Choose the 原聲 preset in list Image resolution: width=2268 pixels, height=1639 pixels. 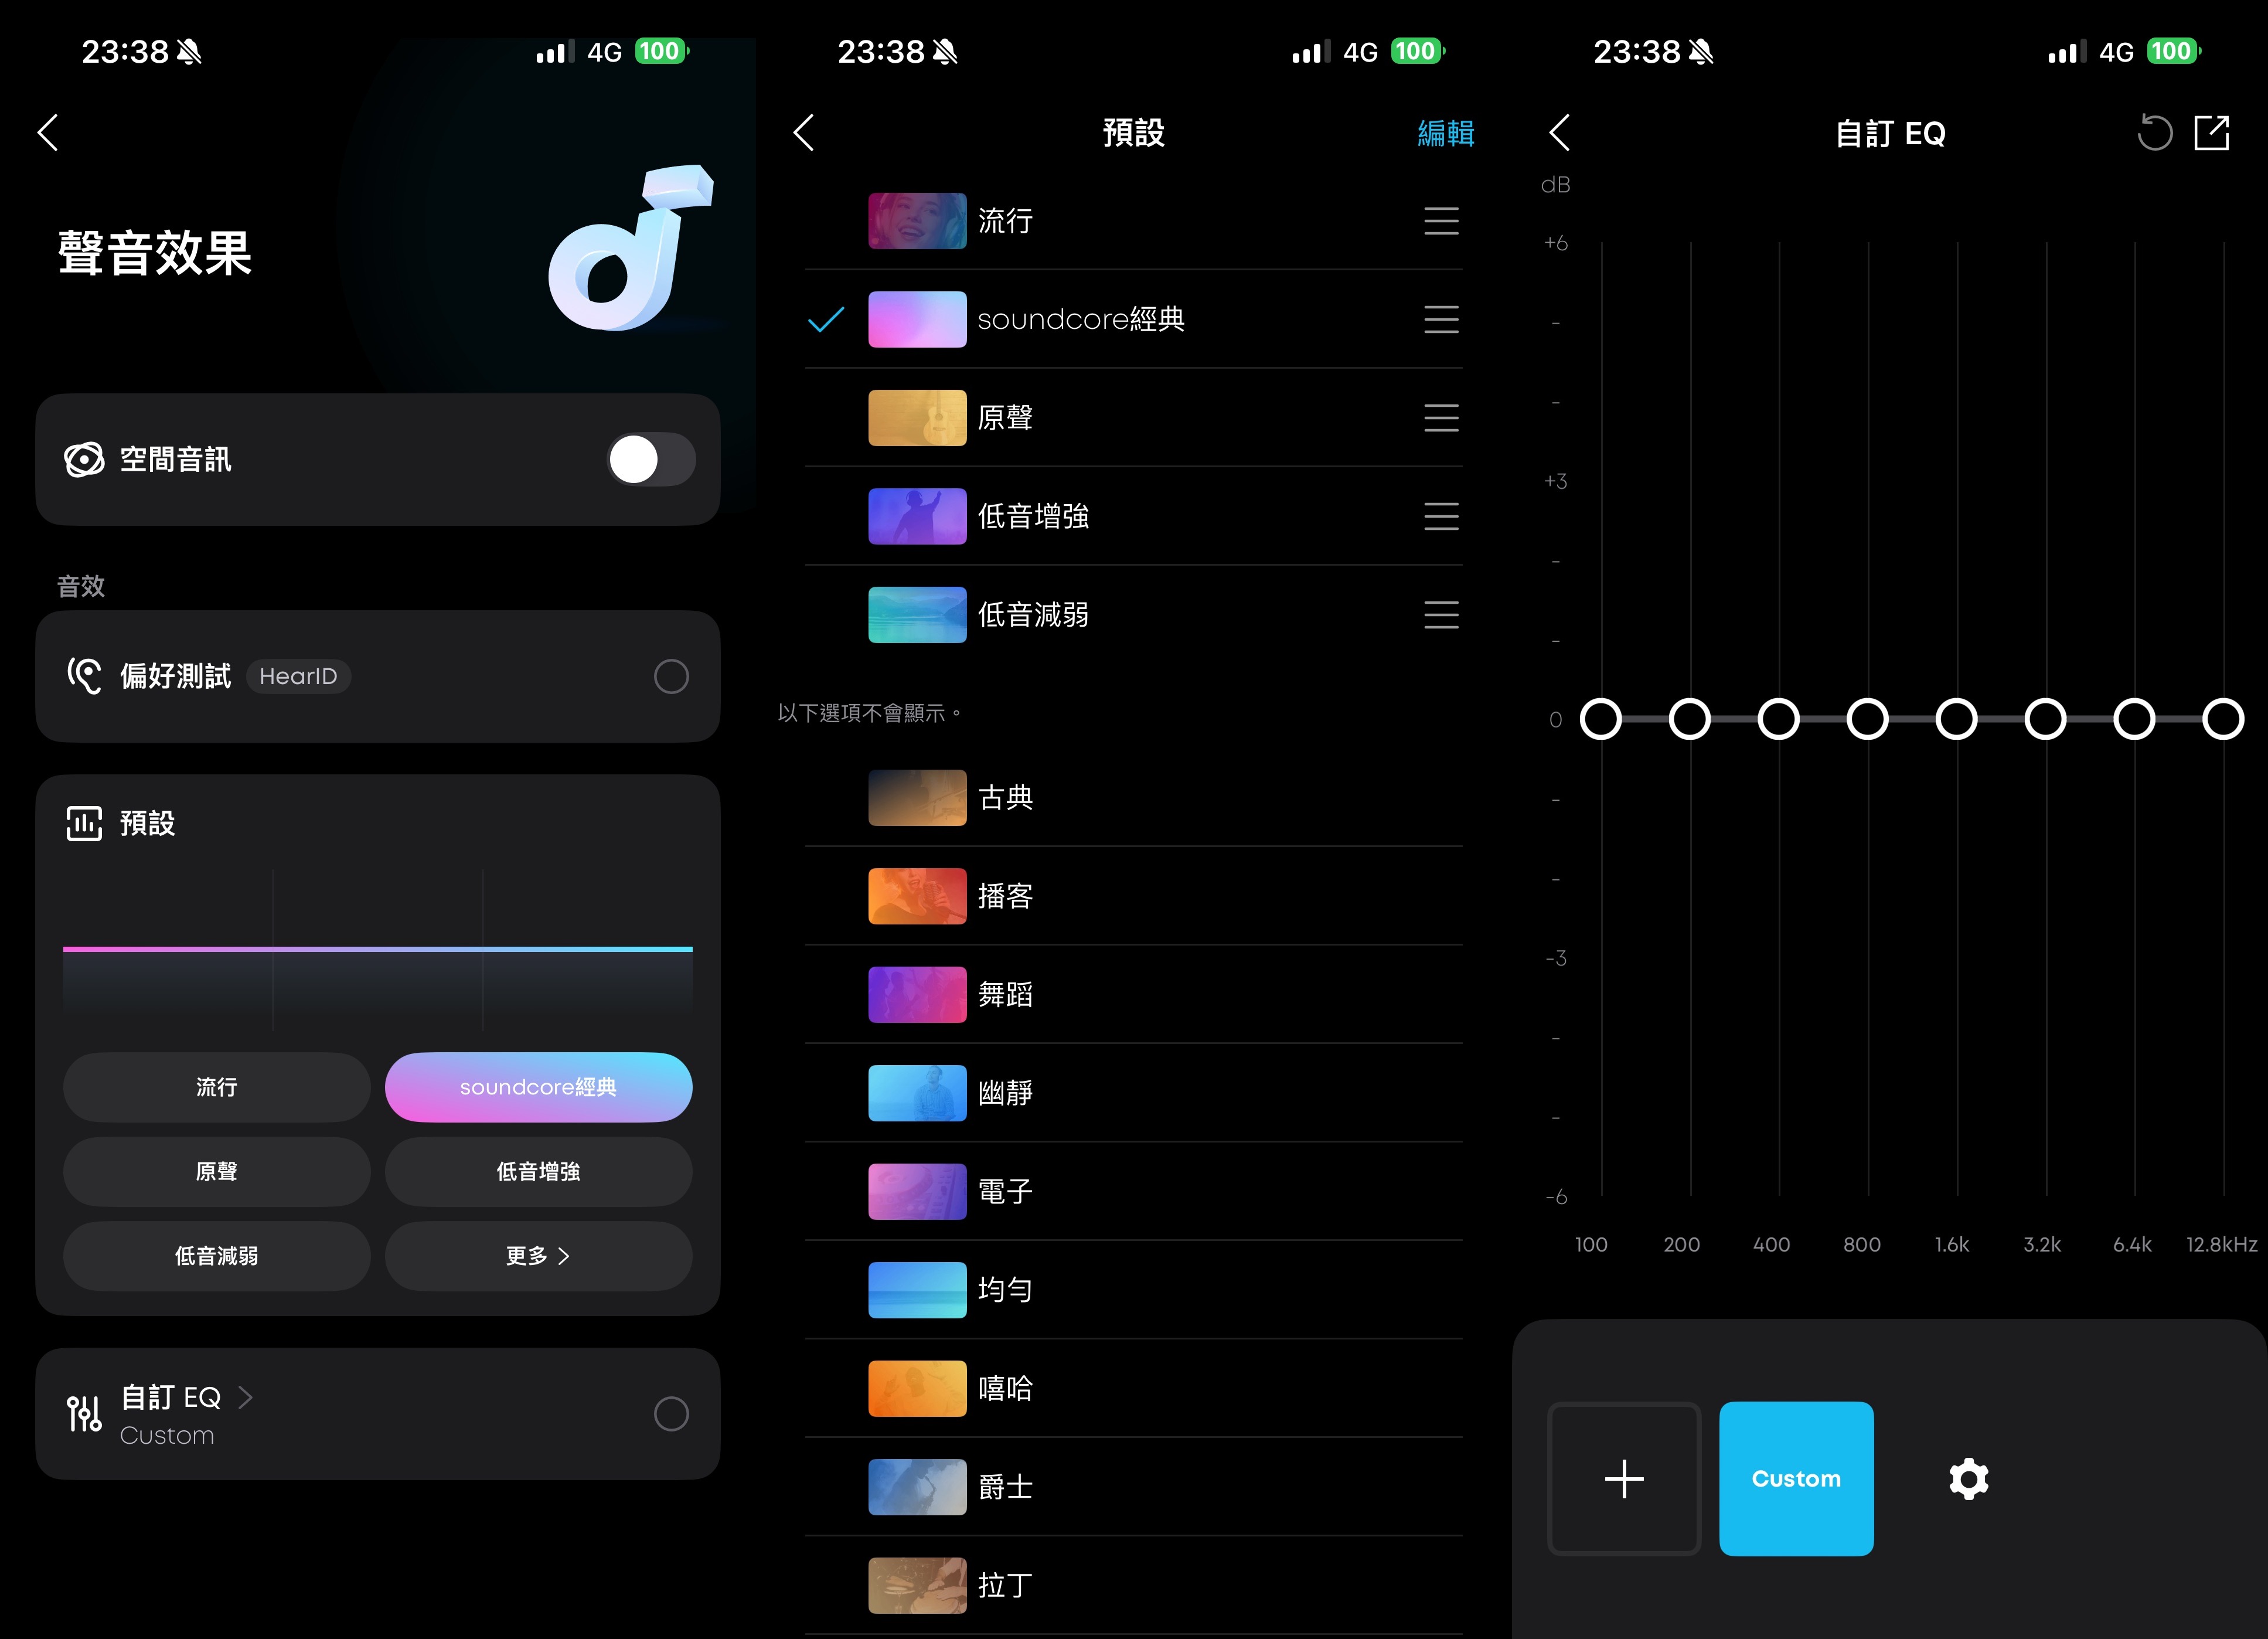click(1004, 418)
